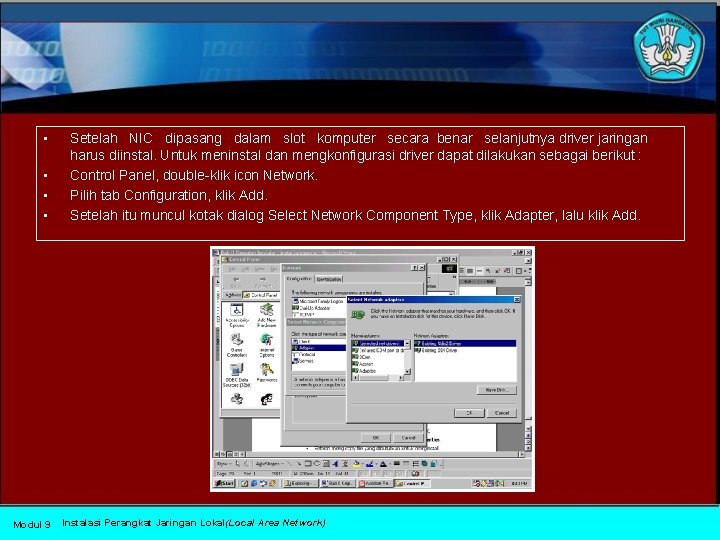Insert WordArt from drawing toolbar

(x=335, y=464)
